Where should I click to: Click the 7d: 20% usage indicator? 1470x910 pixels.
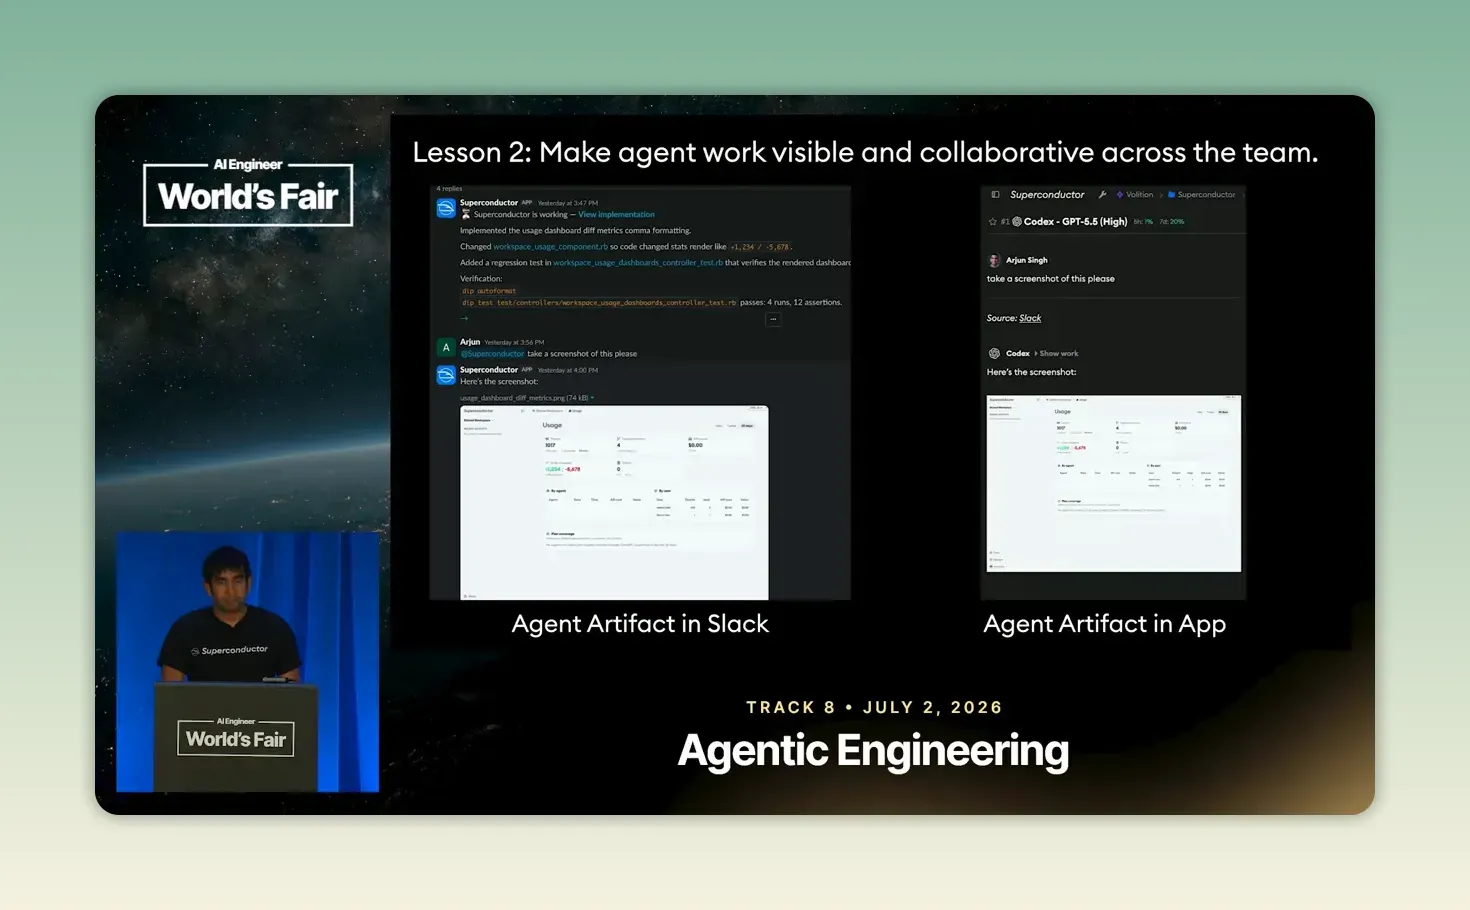tap(1172, 222)
